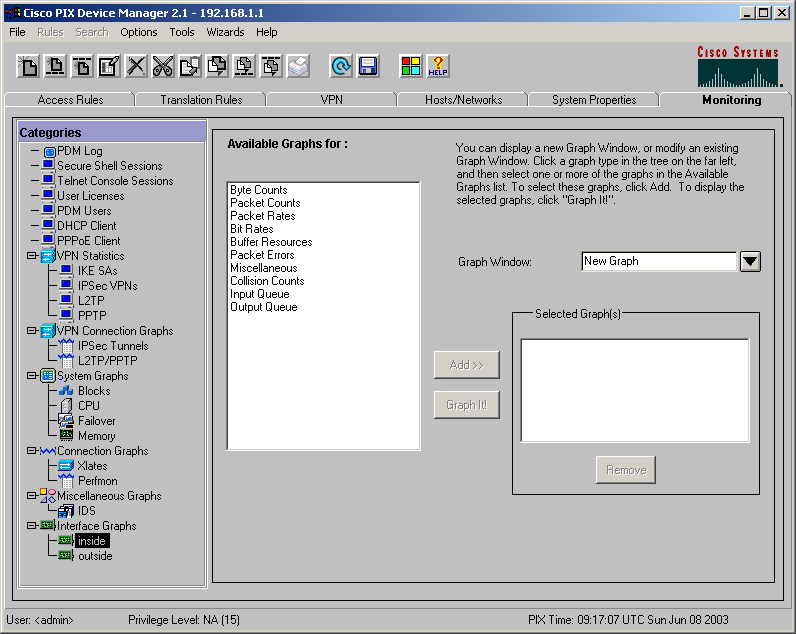796x634 pixels.
Task: Switch to the Translation Rules tab
Action: click(201, 100)
